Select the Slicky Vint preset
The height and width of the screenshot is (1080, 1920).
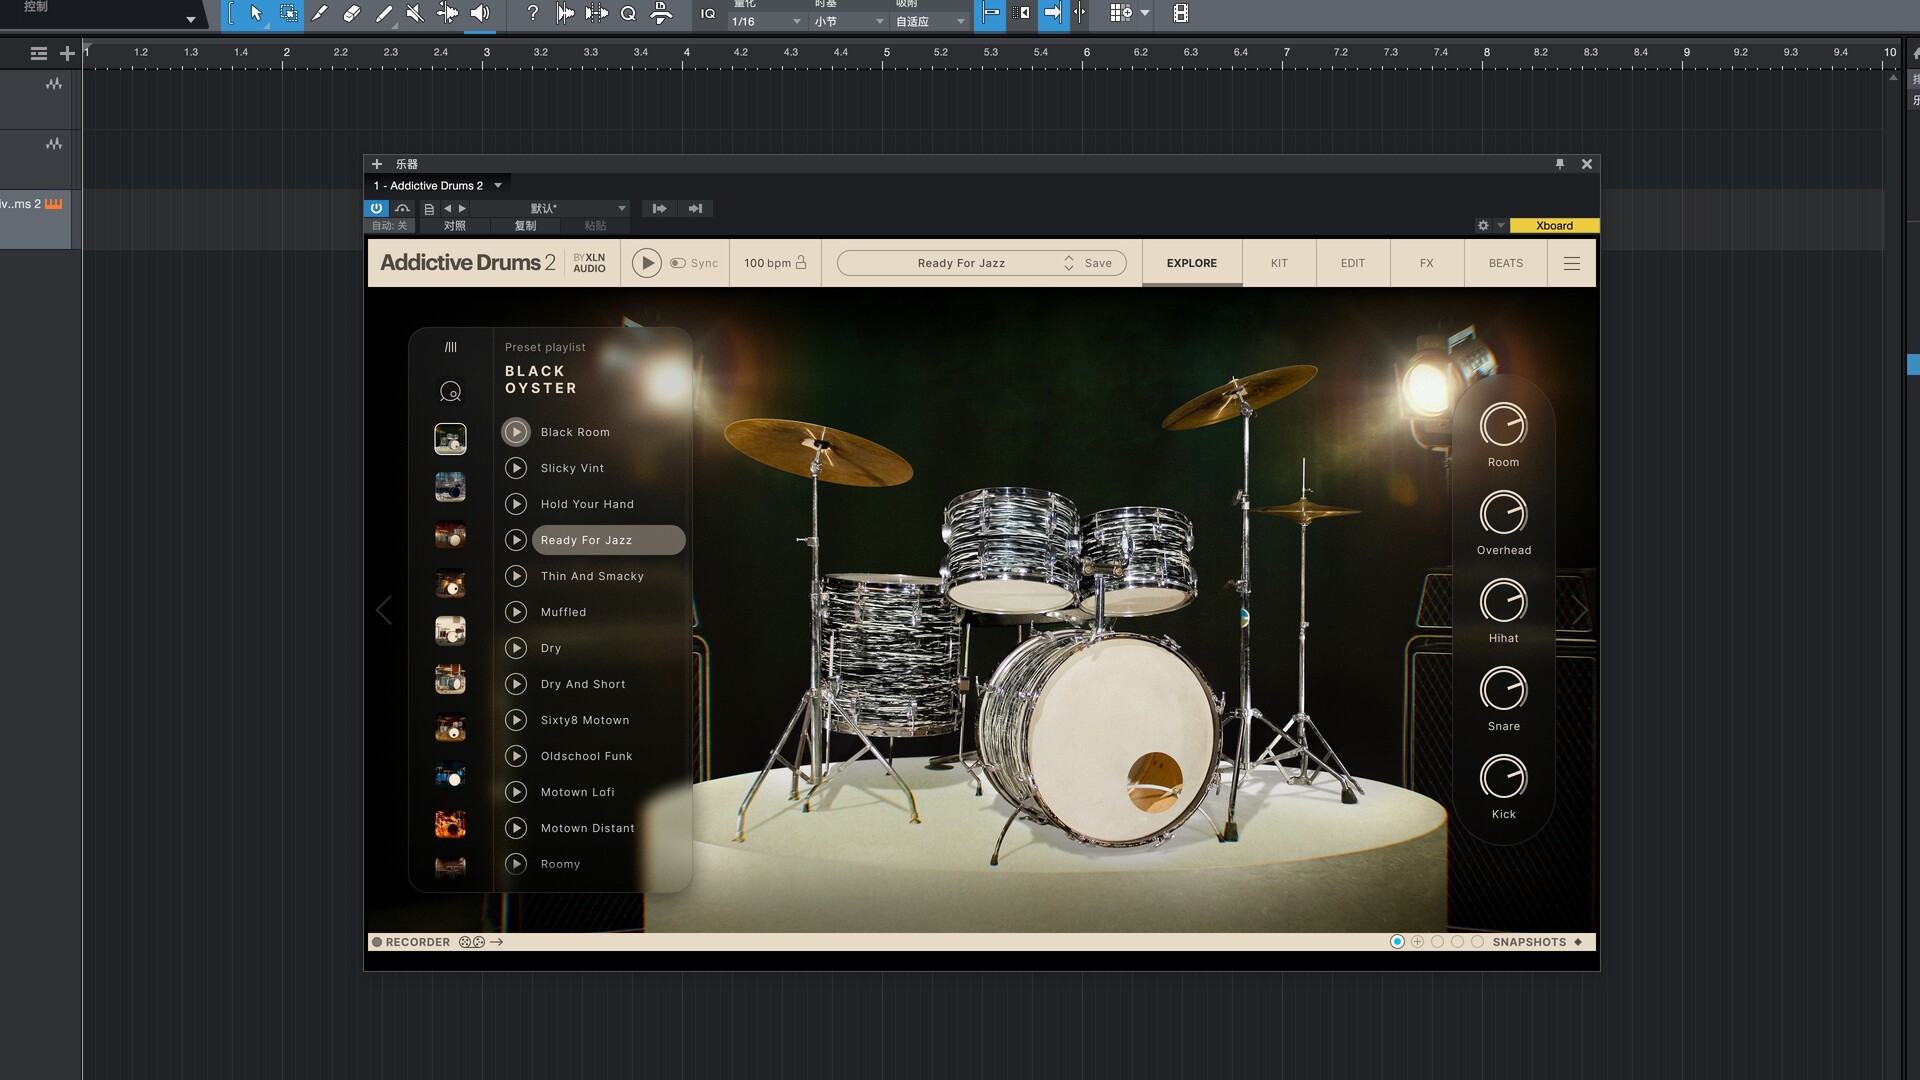point(572,468)
